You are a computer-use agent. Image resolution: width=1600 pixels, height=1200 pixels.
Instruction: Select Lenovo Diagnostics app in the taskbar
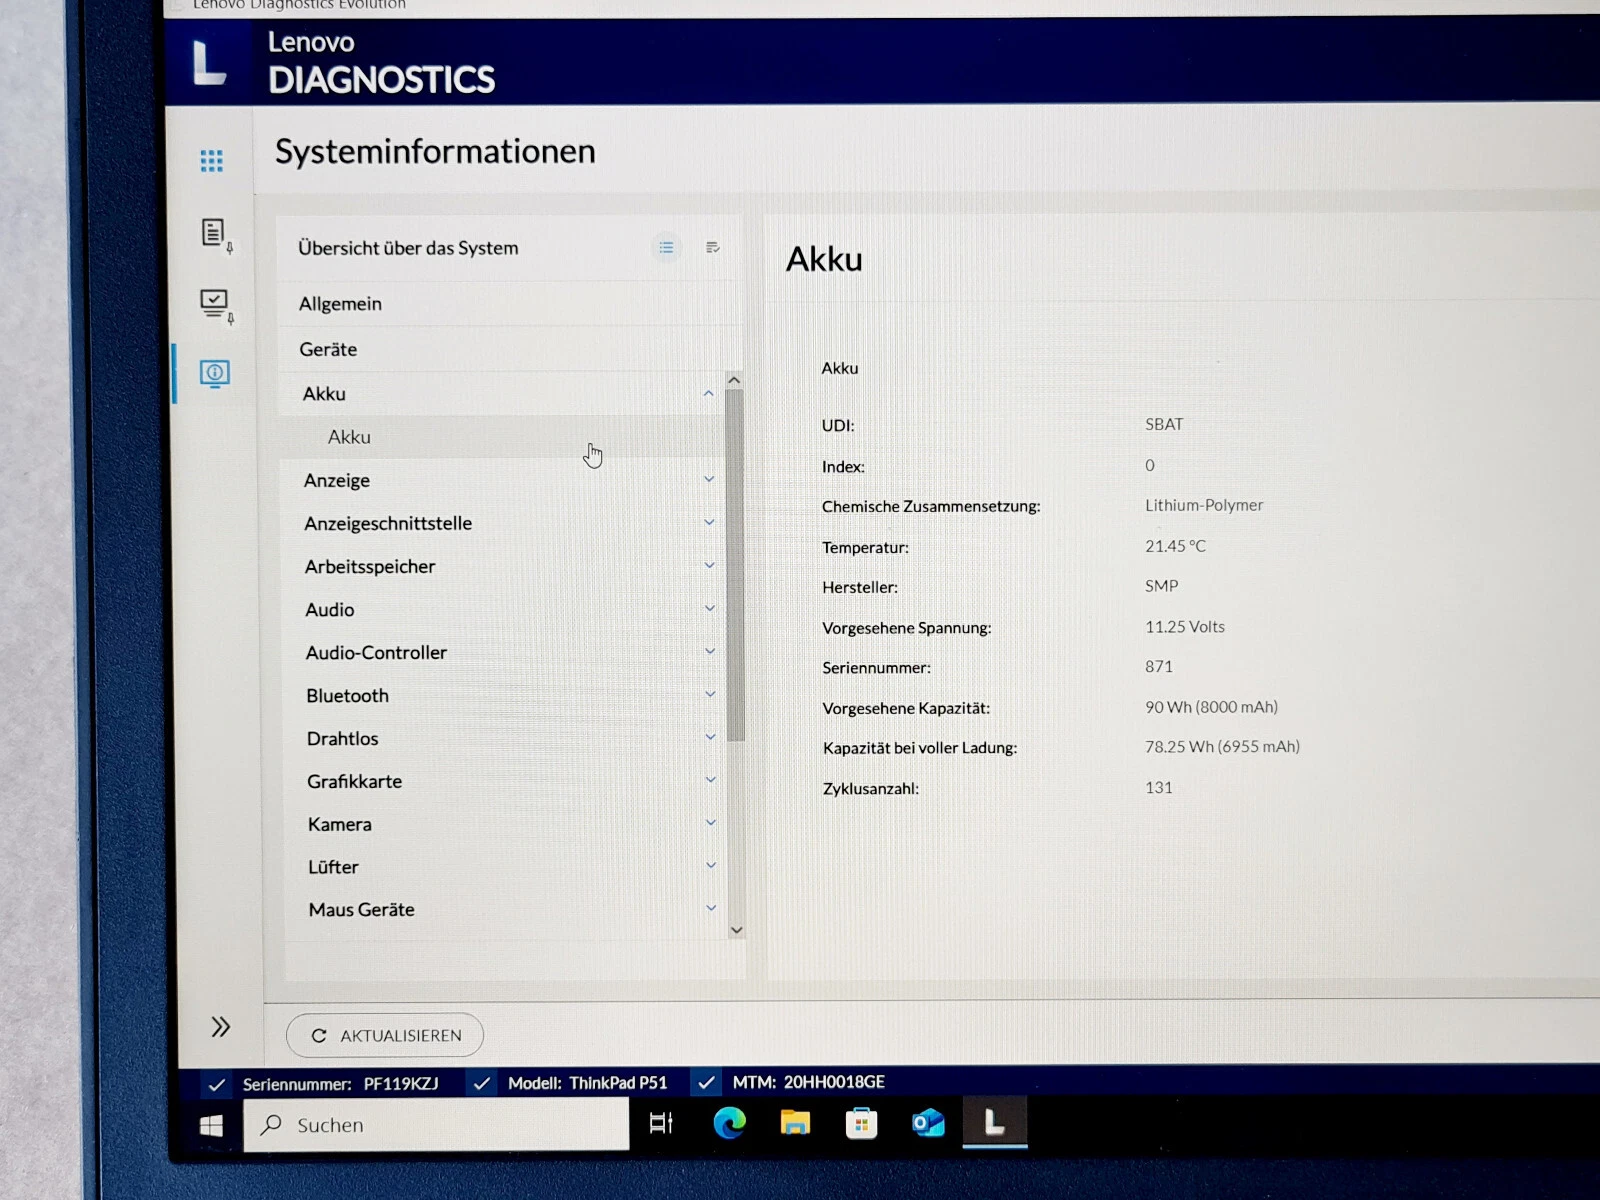[995, 1123]
